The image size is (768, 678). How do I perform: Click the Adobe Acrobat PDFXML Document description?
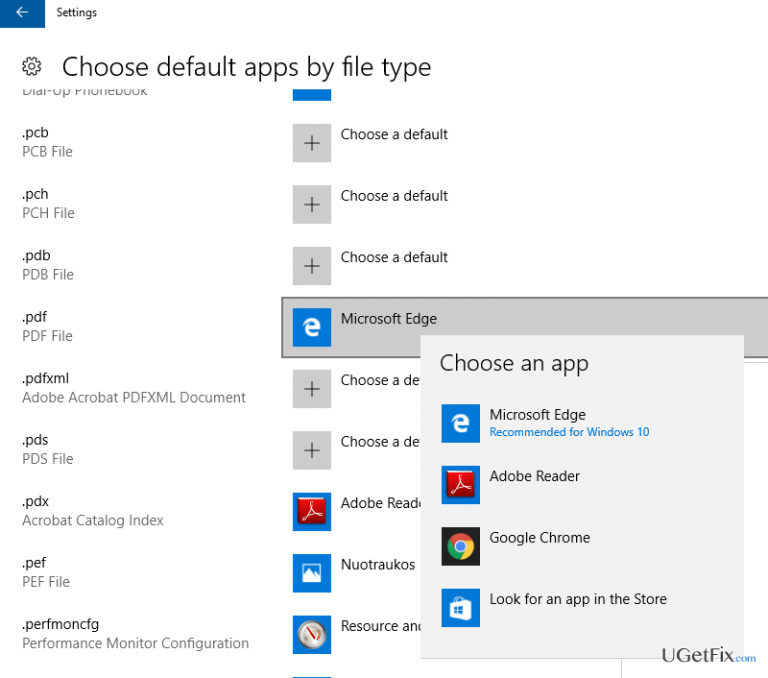[134, 397]
